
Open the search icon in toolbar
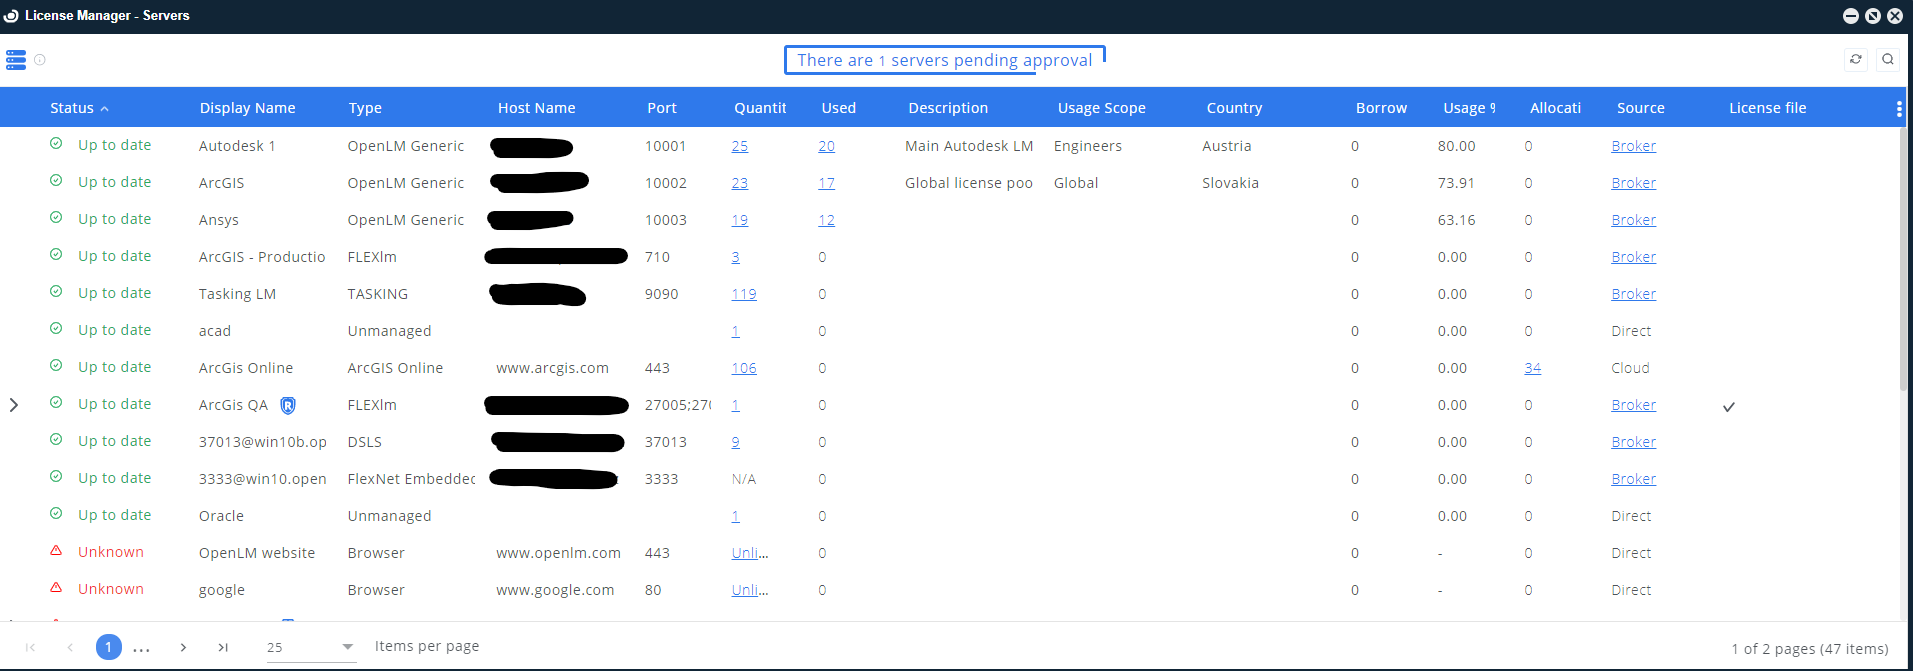click(1888, 60)
